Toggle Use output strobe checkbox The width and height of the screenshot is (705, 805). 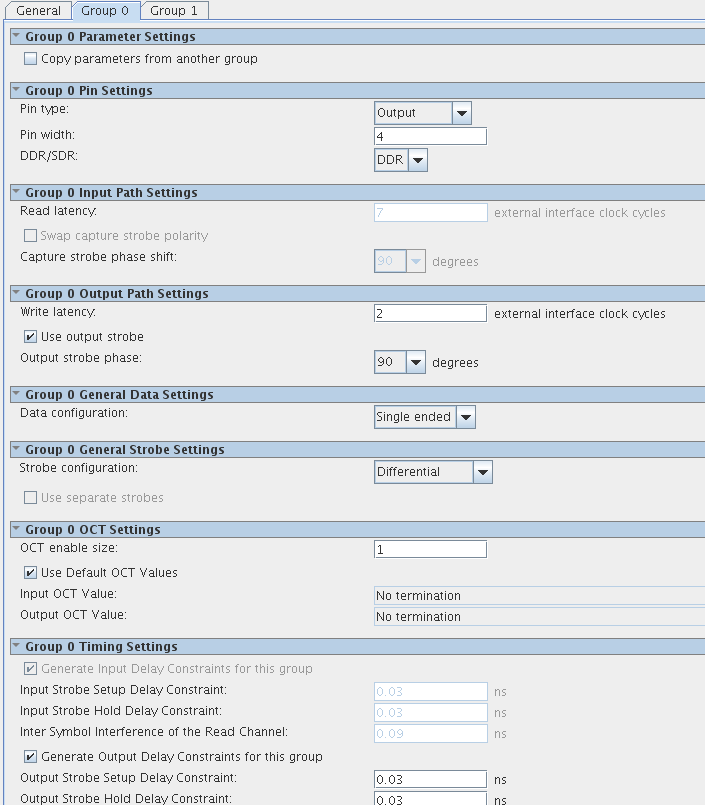coord(31,337)
